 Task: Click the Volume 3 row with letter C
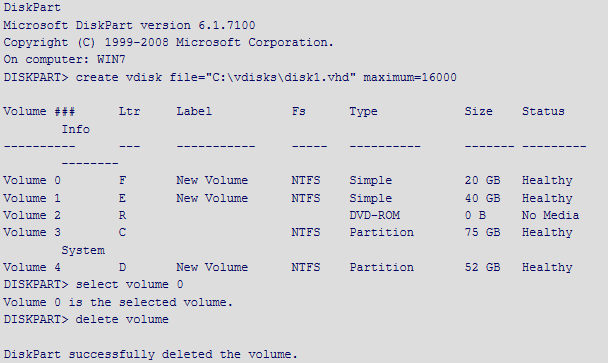(x=288, y=232)
